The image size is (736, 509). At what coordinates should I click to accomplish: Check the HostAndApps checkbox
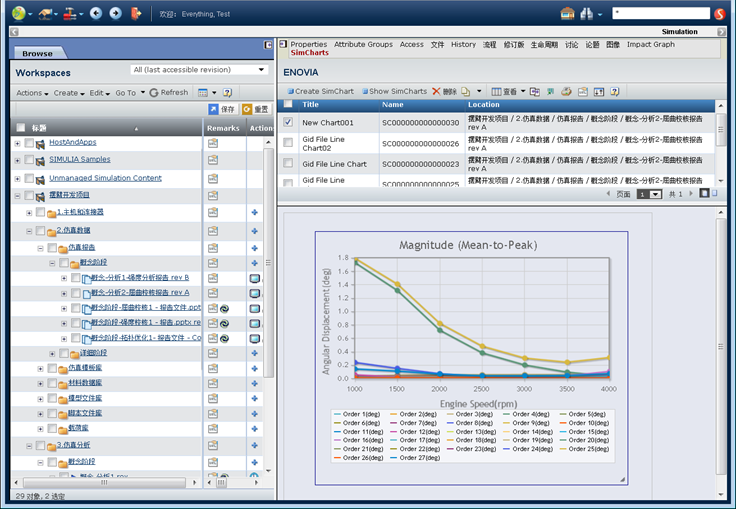29,142
